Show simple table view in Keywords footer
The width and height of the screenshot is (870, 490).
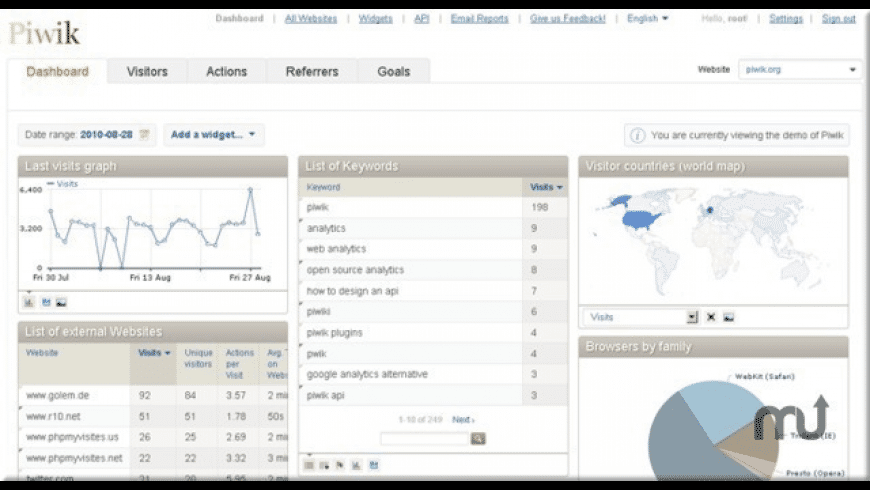309,465
